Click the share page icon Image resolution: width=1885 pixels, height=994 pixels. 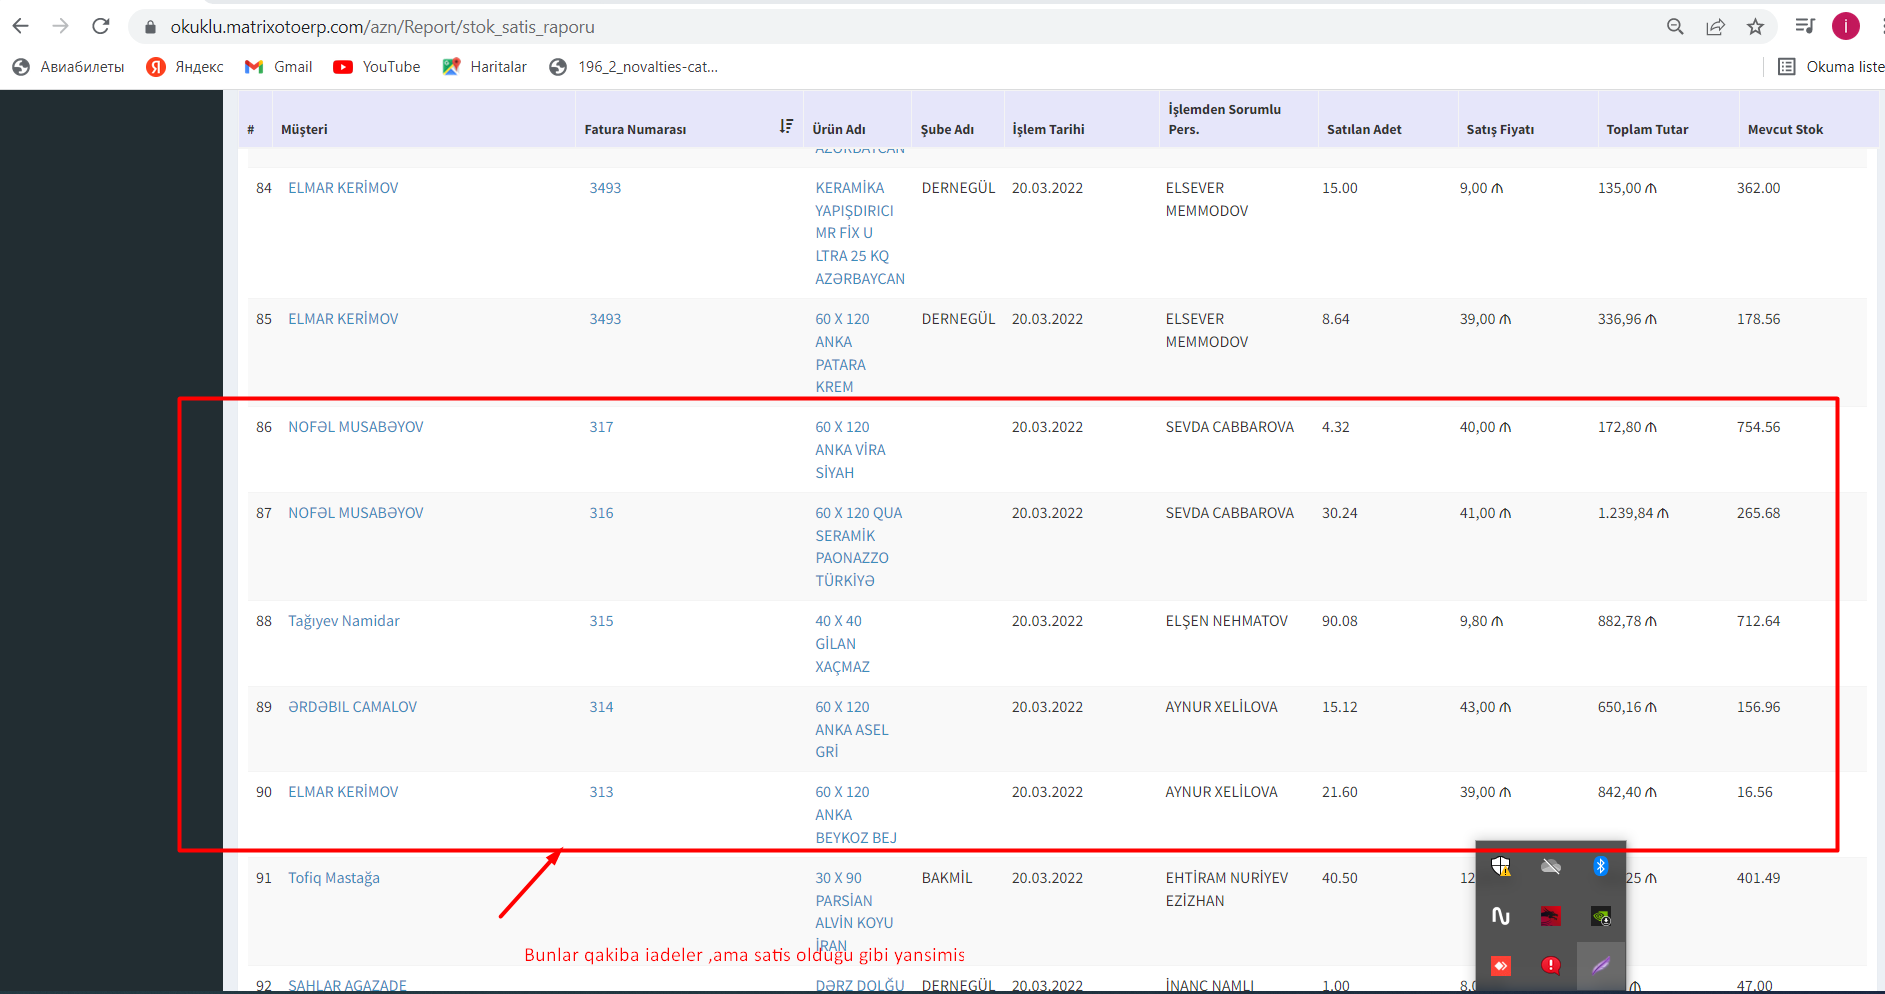click(1715, 27)
